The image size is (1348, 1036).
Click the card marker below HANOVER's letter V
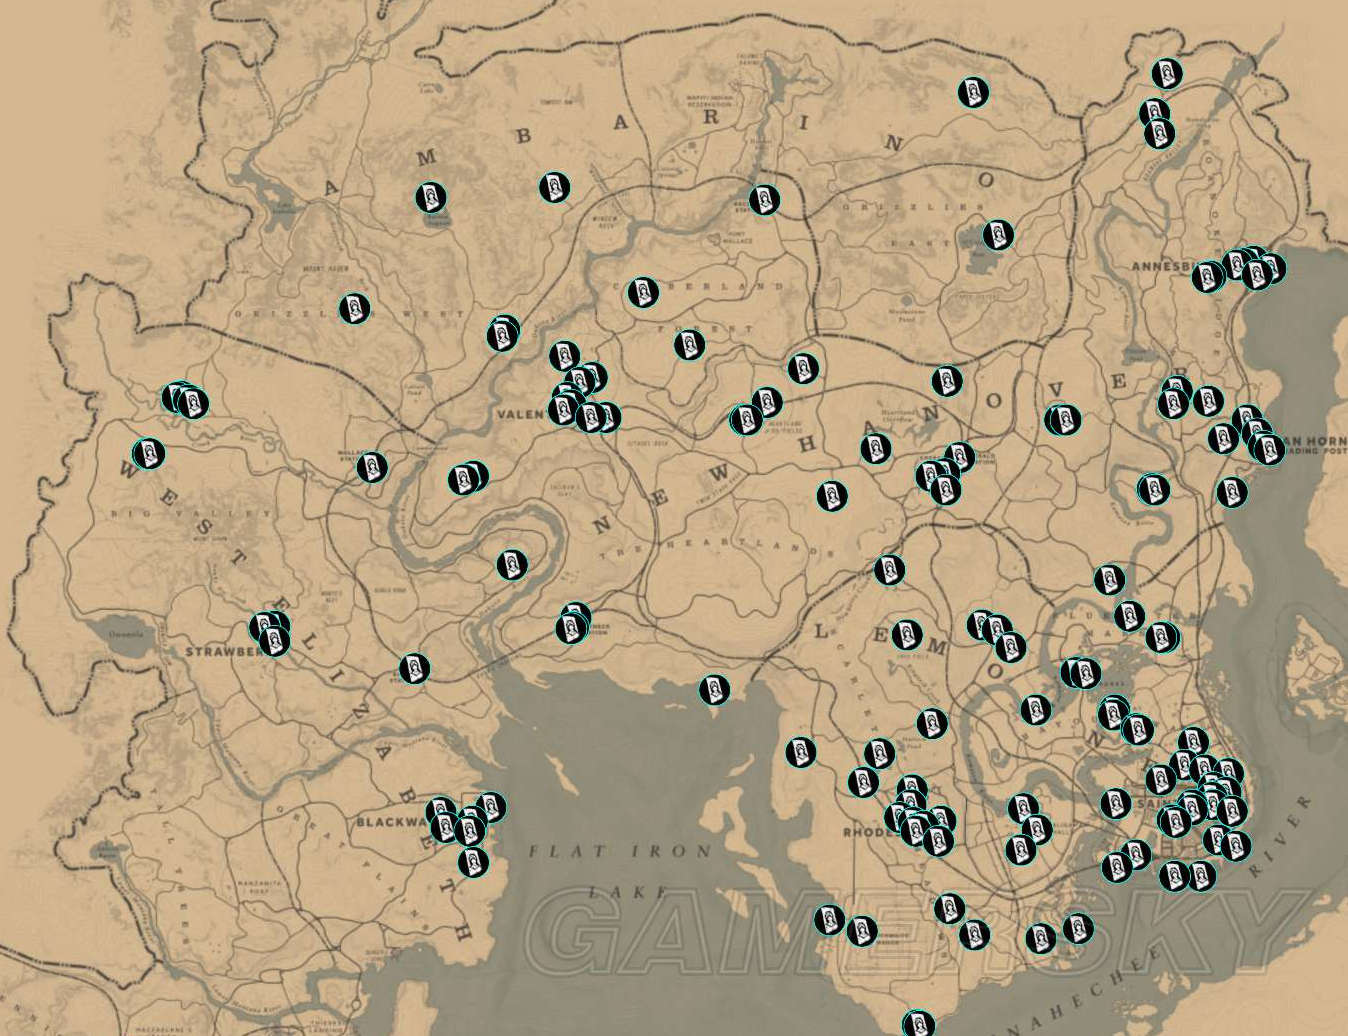[x=1063, y=419]
